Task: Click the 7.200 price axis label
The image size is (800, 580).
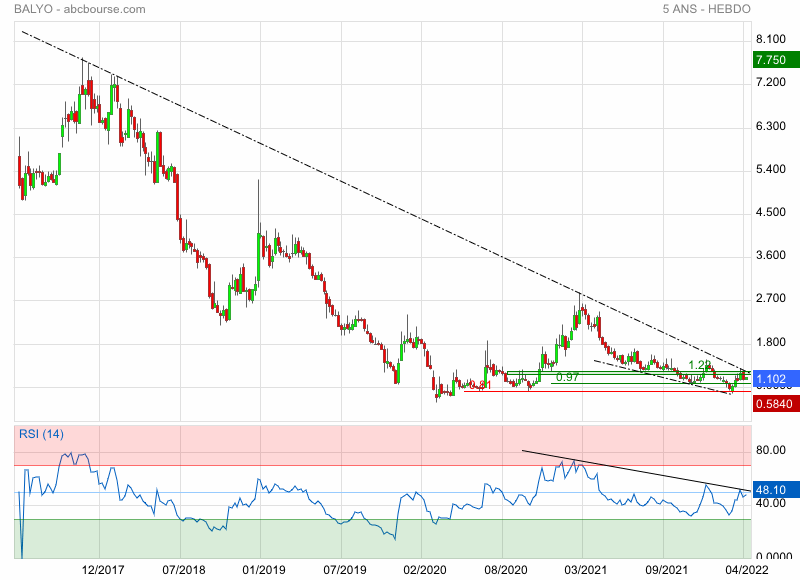Action: click(771, 82)
